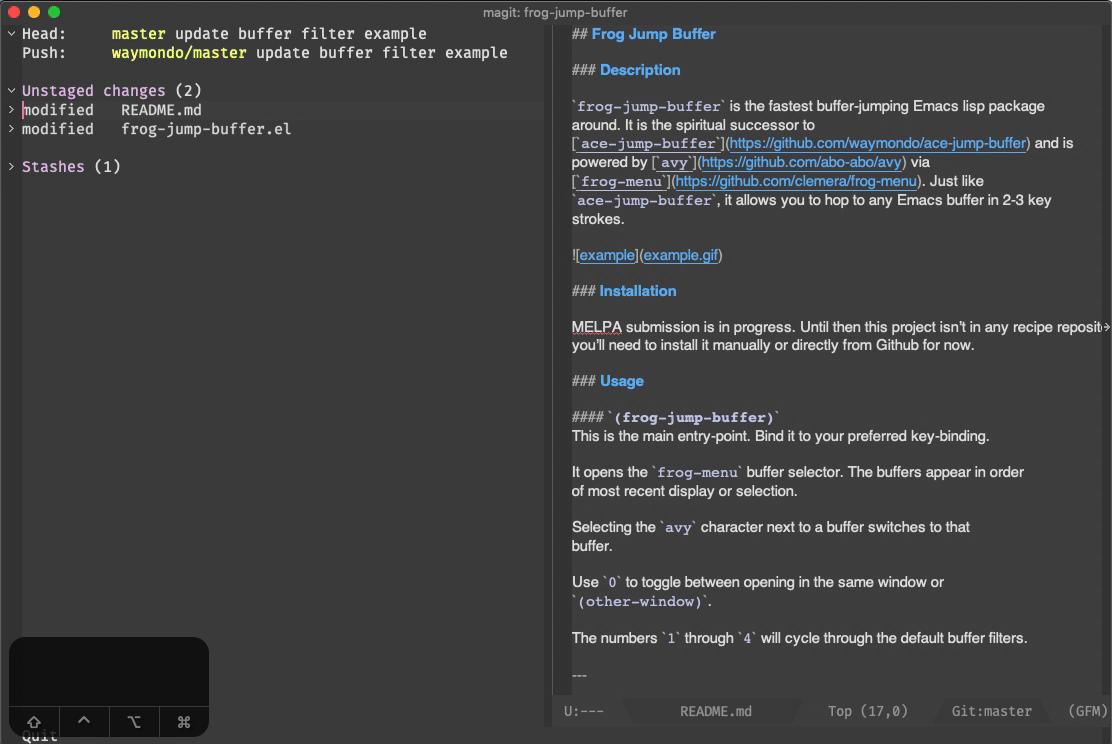Collapse the Head section chevron
1112x744 pixels.
(11, 33)
